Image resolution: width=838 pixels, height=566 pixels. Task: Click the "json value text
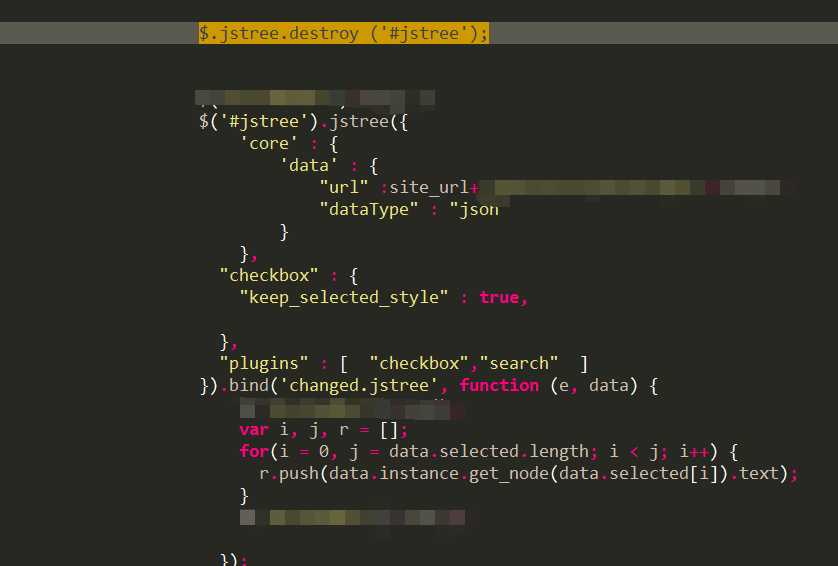pyautogui.click(x=474, y=210)
